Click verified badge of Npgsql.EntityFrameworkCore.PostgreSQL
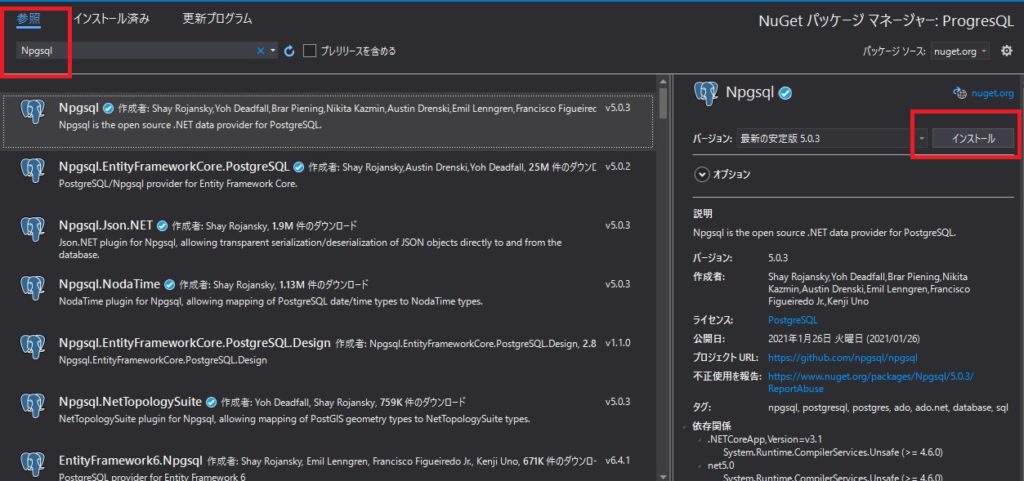This screenshot has height=481, width=1024. pyautogui.click(x=298, y=167)
